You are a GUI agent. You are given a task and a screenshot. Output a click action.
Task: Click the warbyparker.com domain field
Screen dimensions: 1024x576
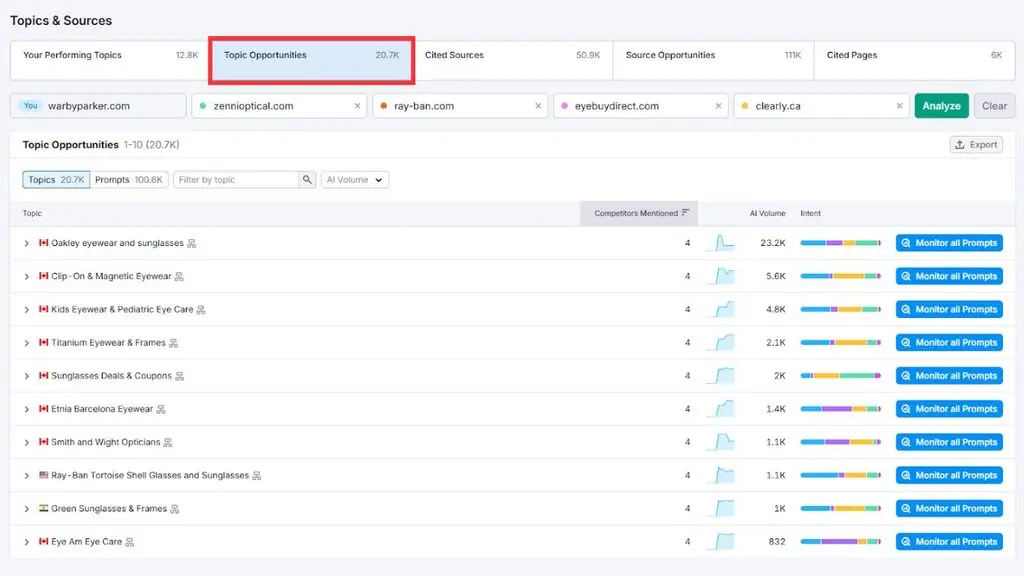point(98,106)
